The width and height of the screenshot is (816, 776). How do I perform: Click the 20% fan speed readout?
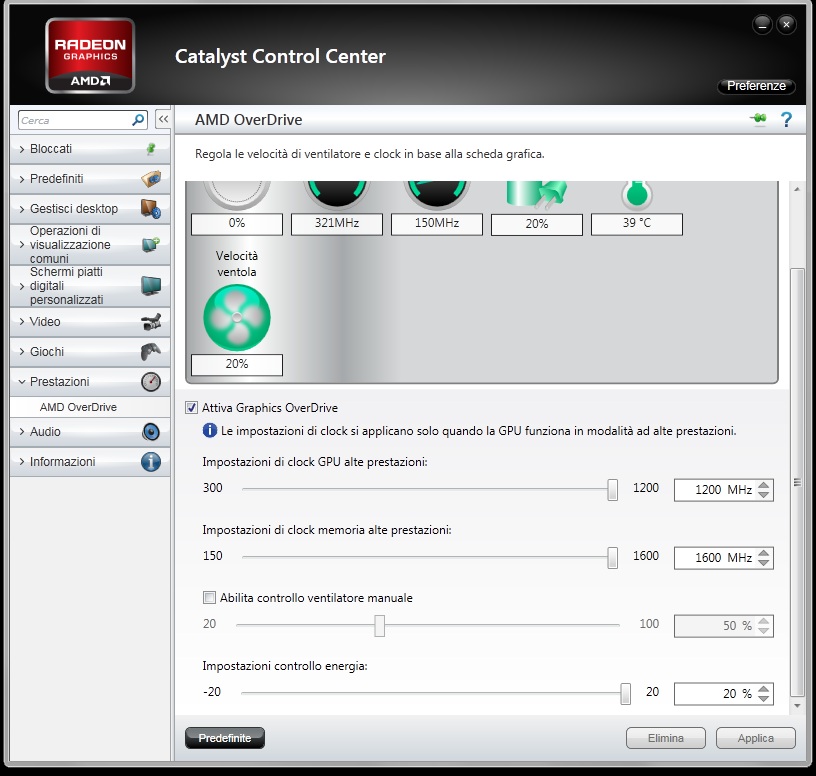237,364
